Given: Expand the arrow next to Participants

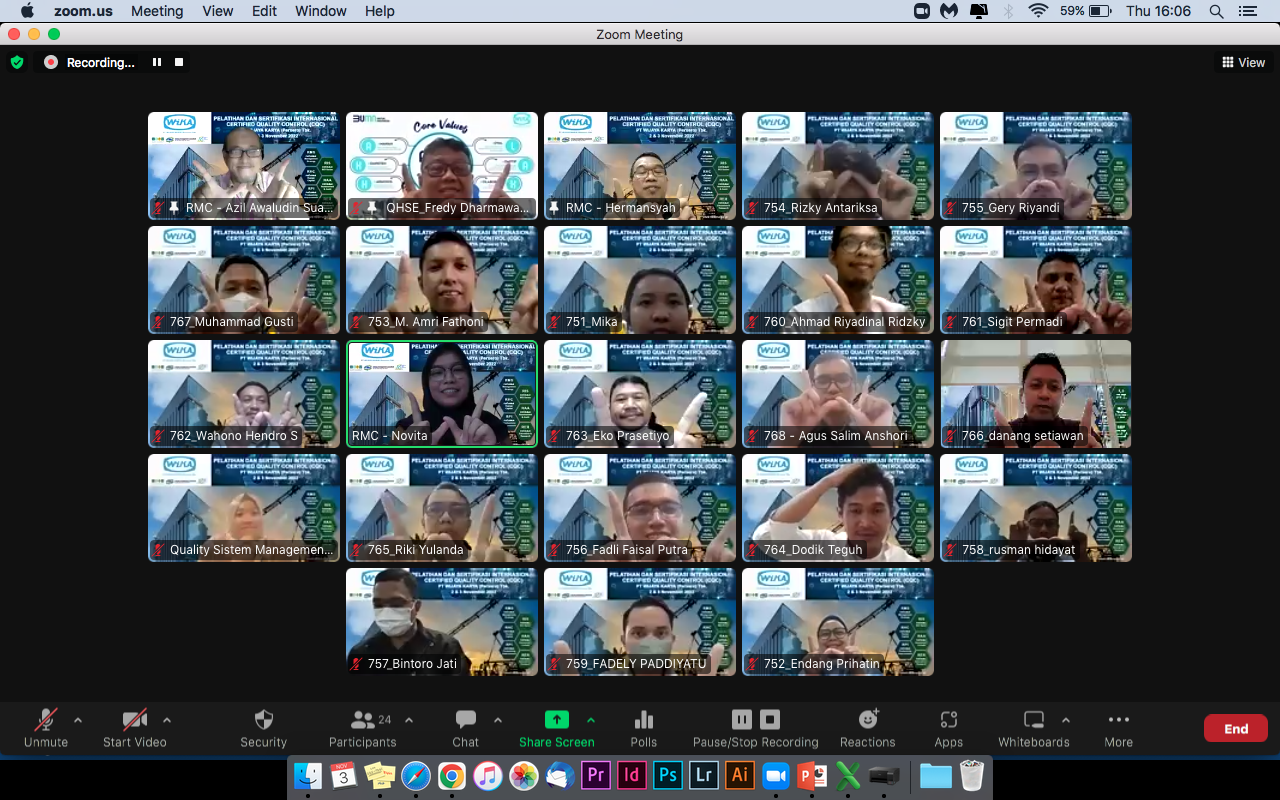Looking at the screenshot, I should pos(408,720).
